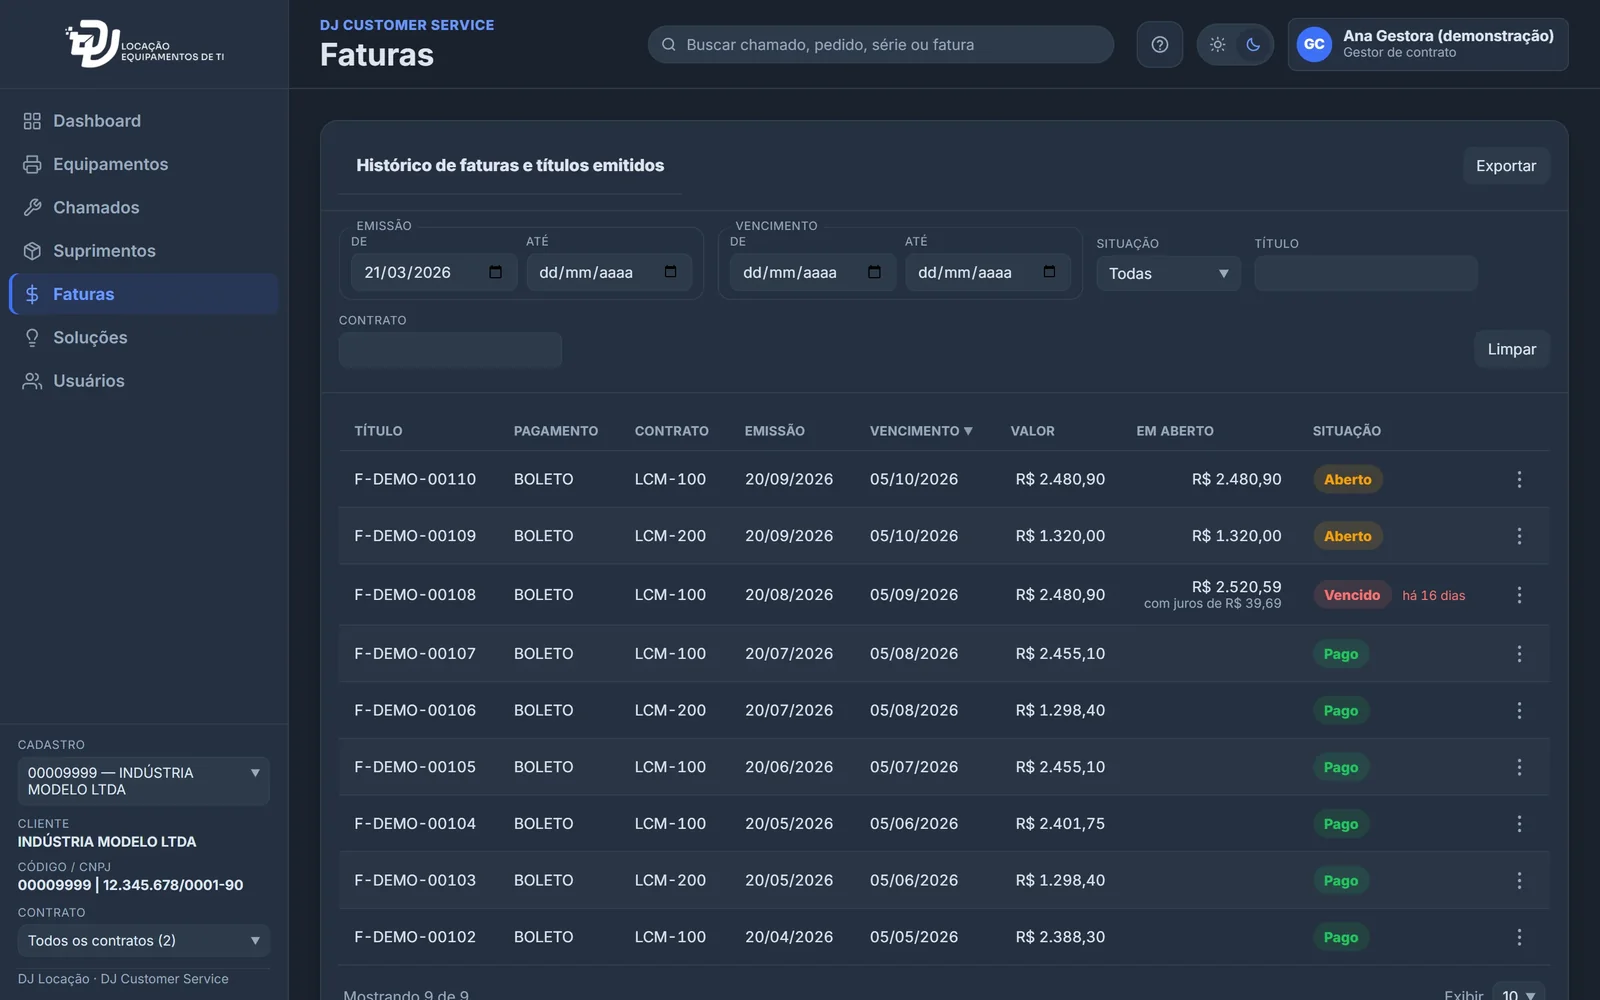Switch to dark theme moon icon

coord(1253,44)
